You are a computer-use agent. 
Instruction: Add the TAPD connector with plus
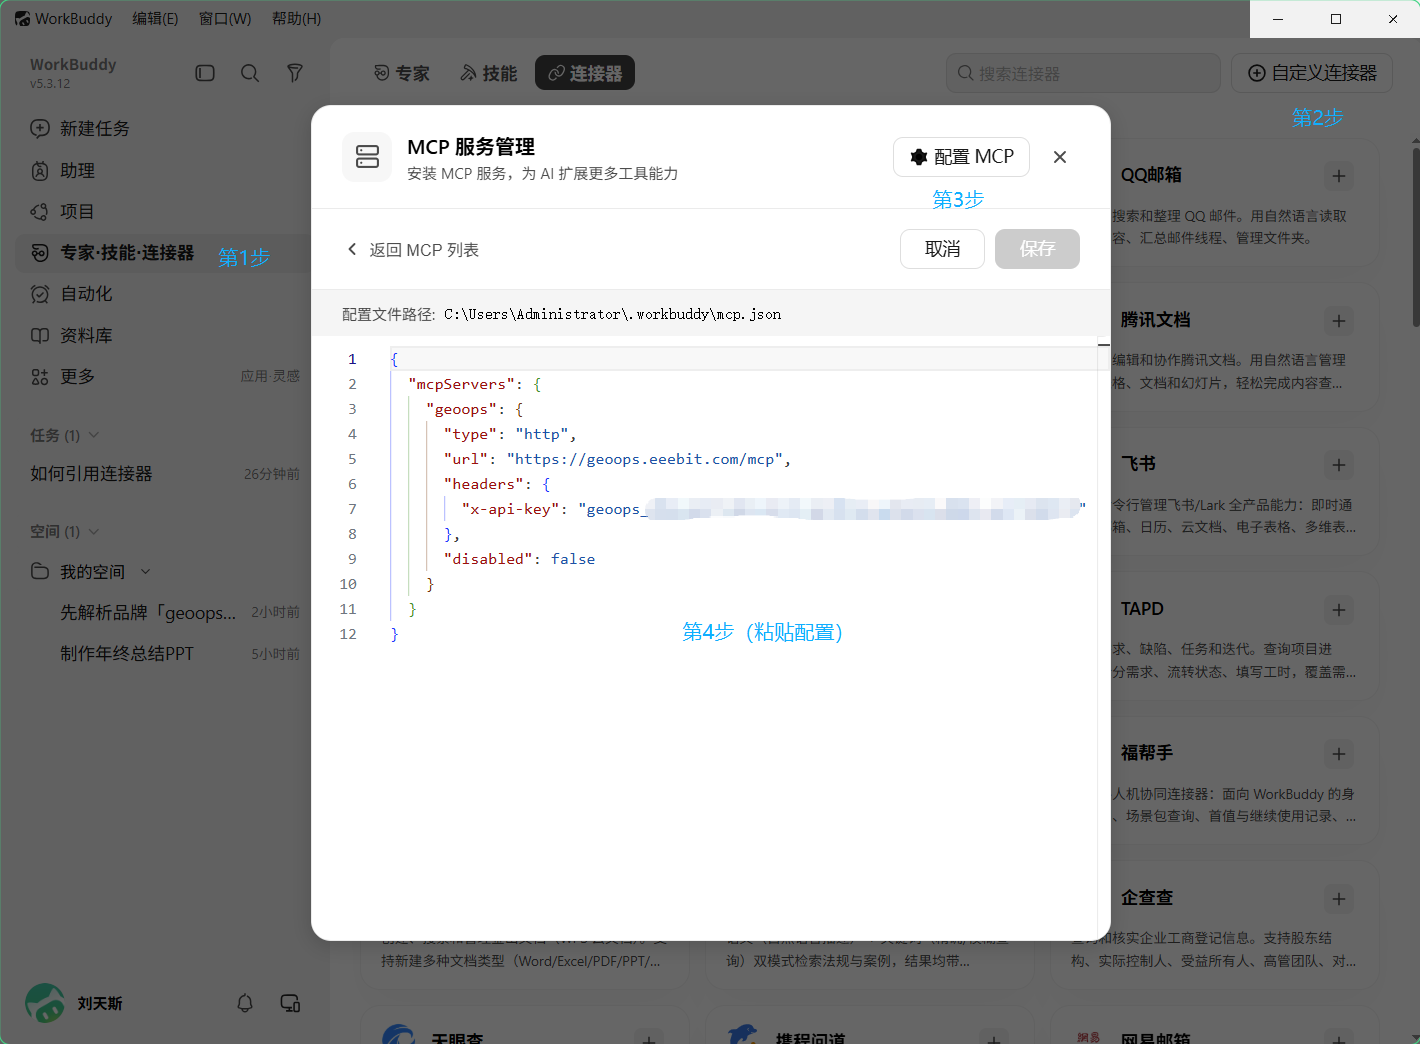click(1338, 610)
